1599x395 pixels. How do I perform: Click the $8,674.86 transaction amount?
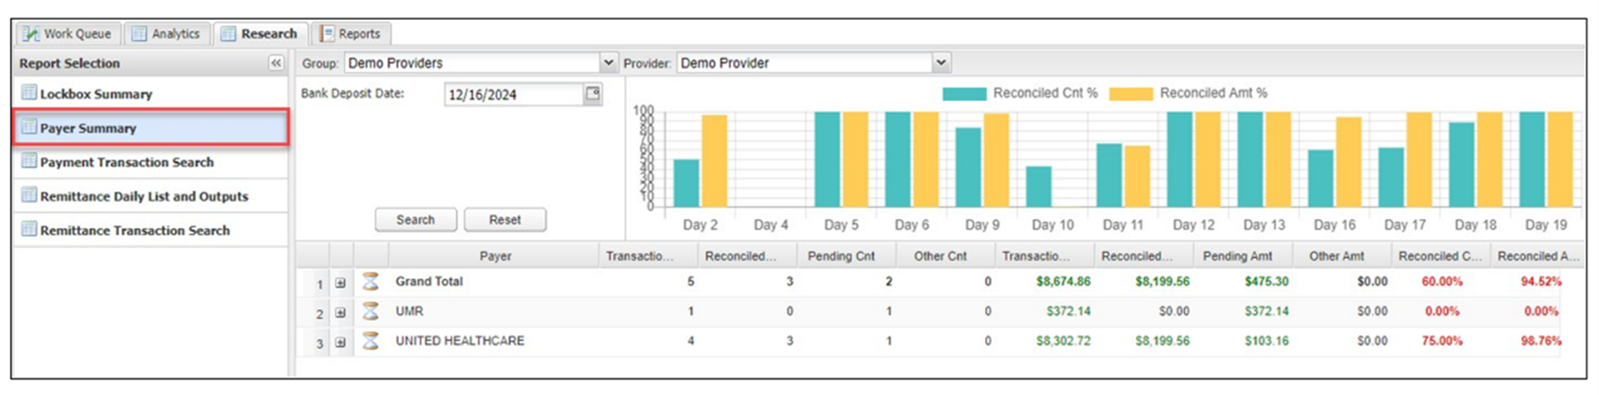pyautogui.click(x=1063, y=282)
